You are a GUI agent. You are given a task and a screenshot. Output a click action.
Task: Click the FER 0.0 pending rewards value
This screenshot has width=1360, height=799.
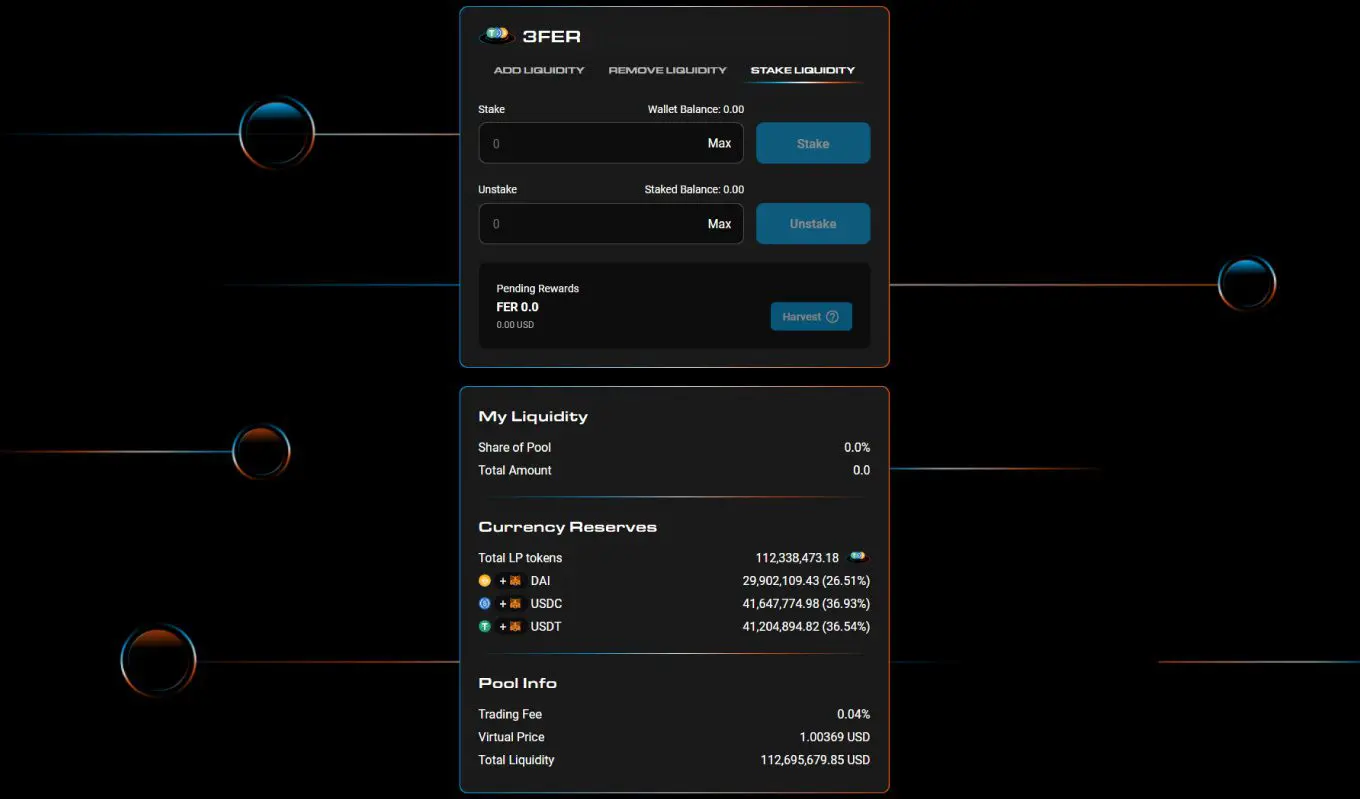point(517,307)
